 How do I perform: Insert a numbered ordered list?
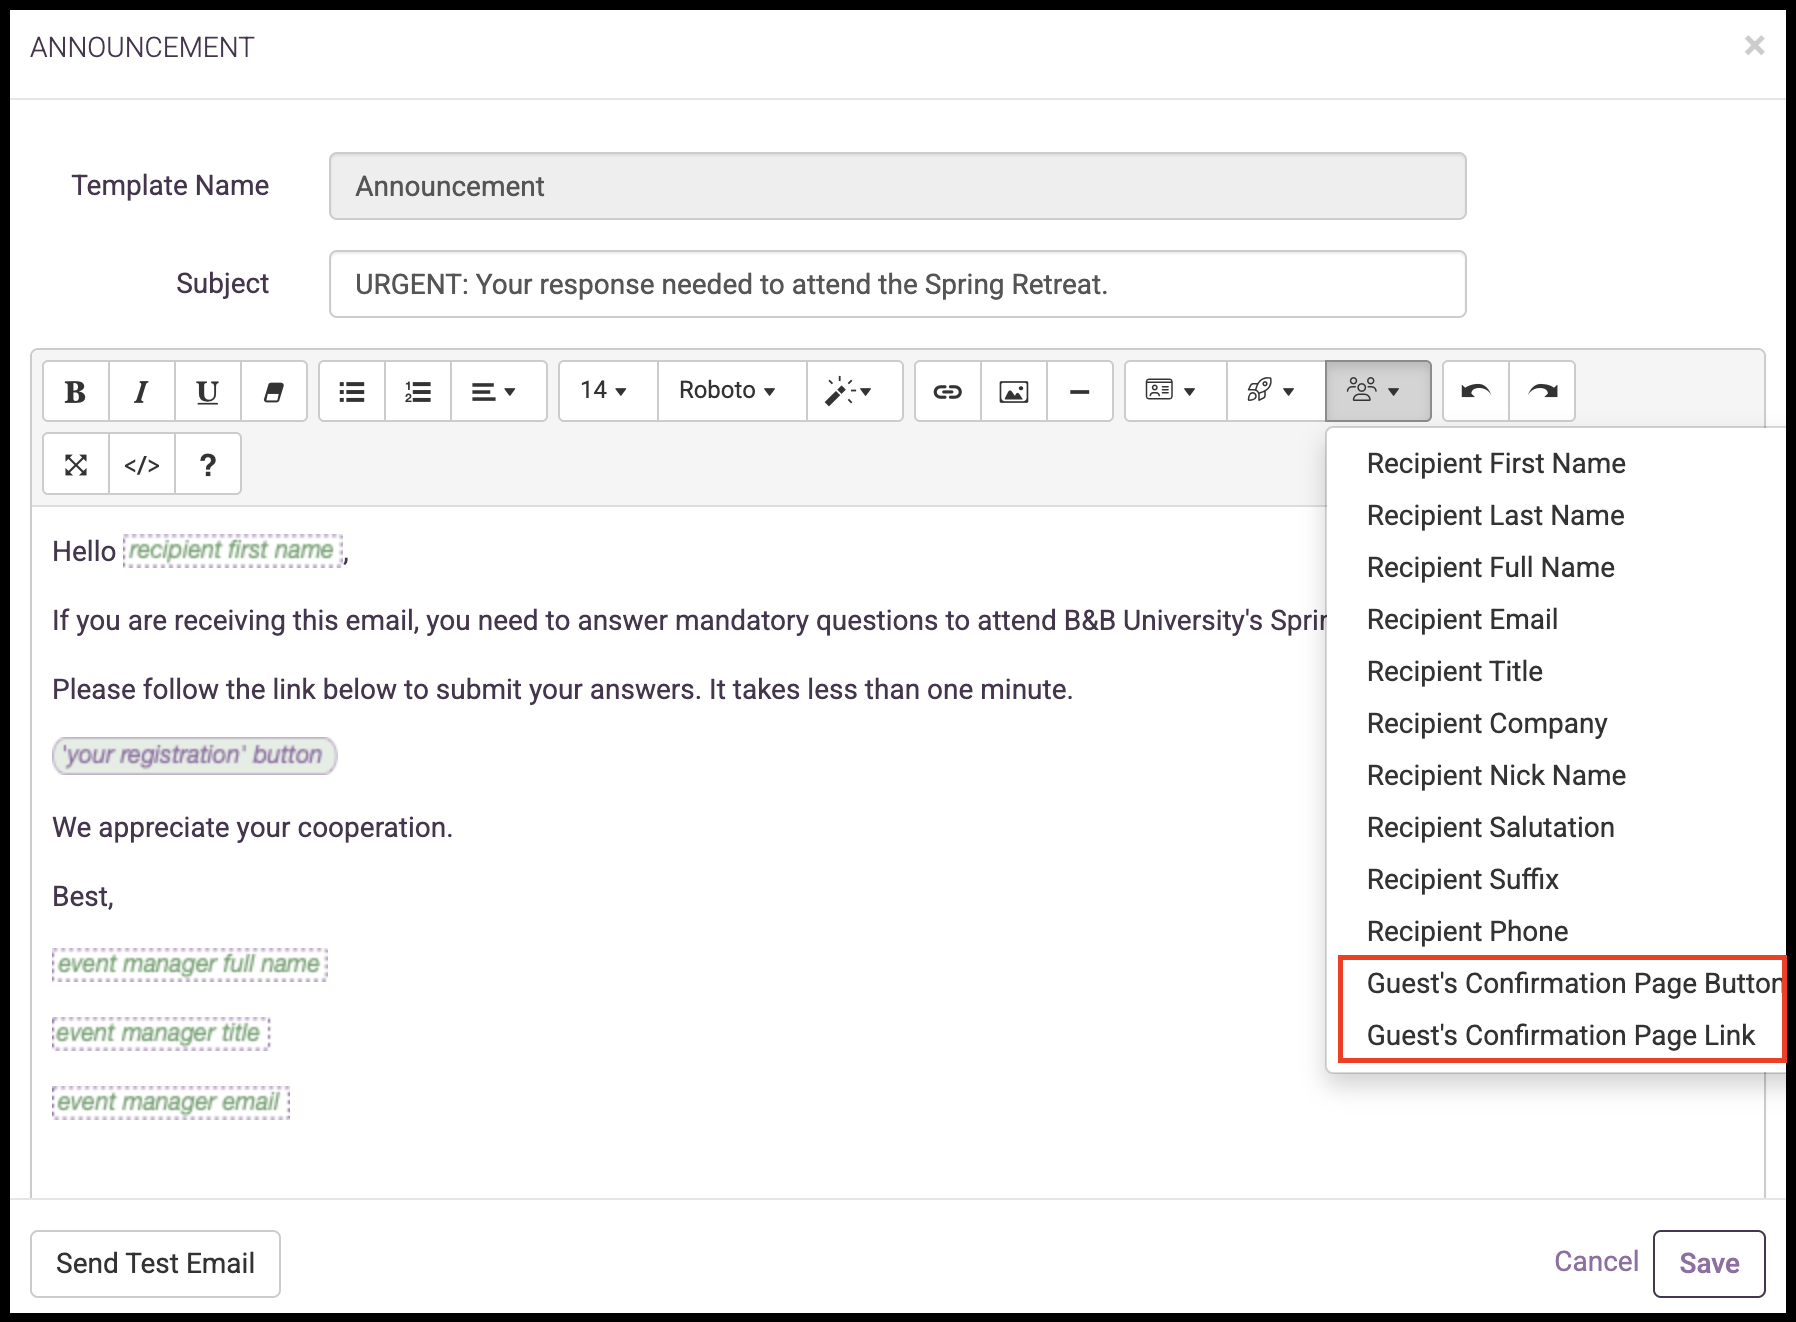pyautogui.click(x=418, y=391)
